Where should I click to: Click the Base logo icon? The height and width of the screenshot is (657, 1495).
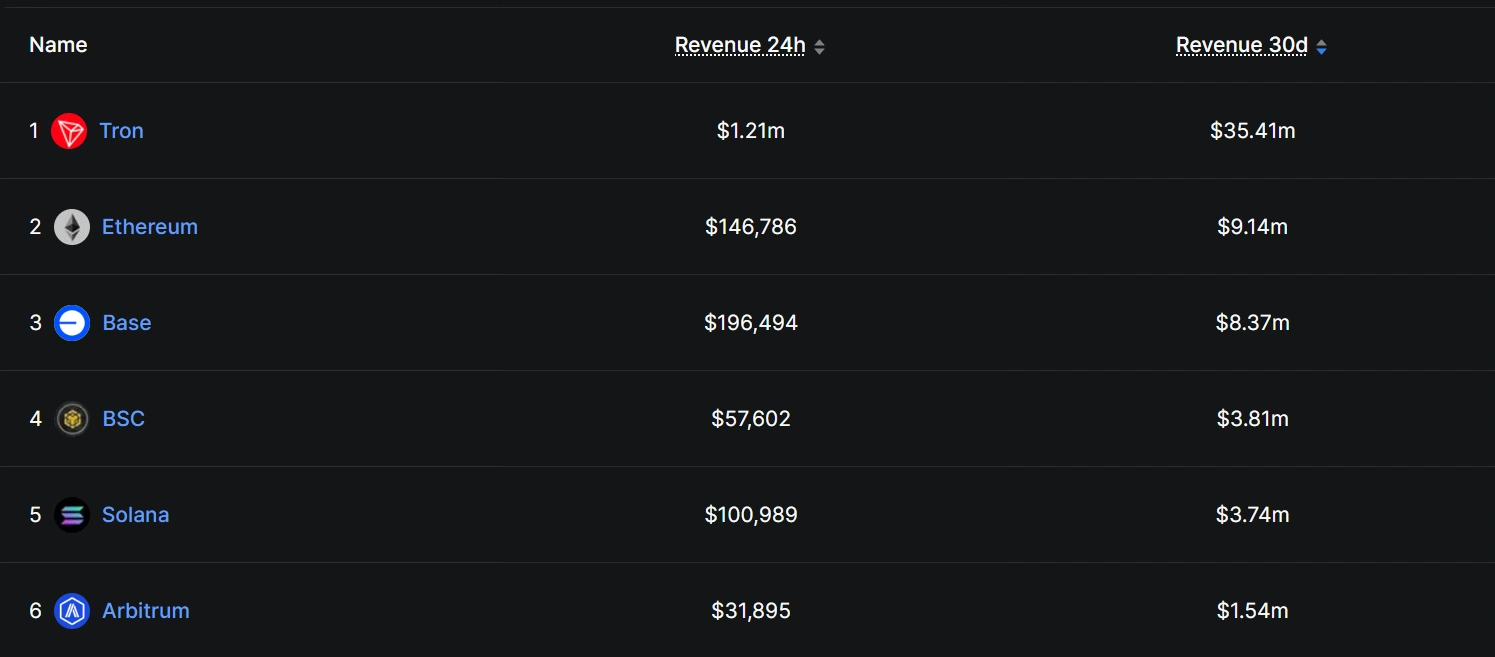click(x=72, y=323)
